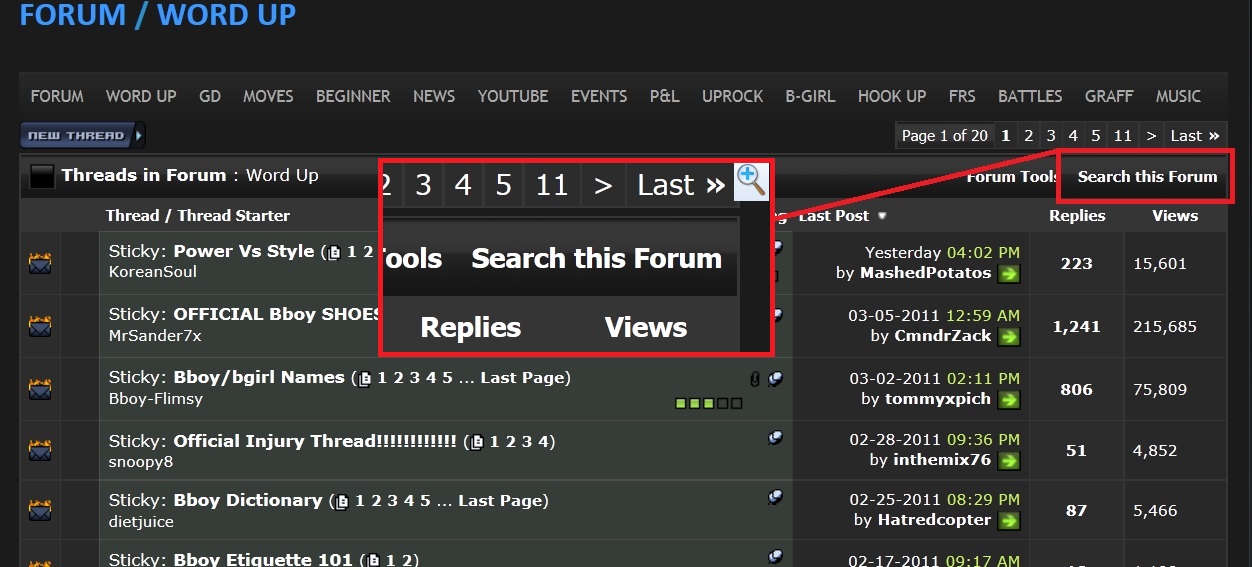This screenshot has height=567, width=1252.
Task: Click the 215,685 views value
Action: pyautogui.click(x=1165, y=327)
